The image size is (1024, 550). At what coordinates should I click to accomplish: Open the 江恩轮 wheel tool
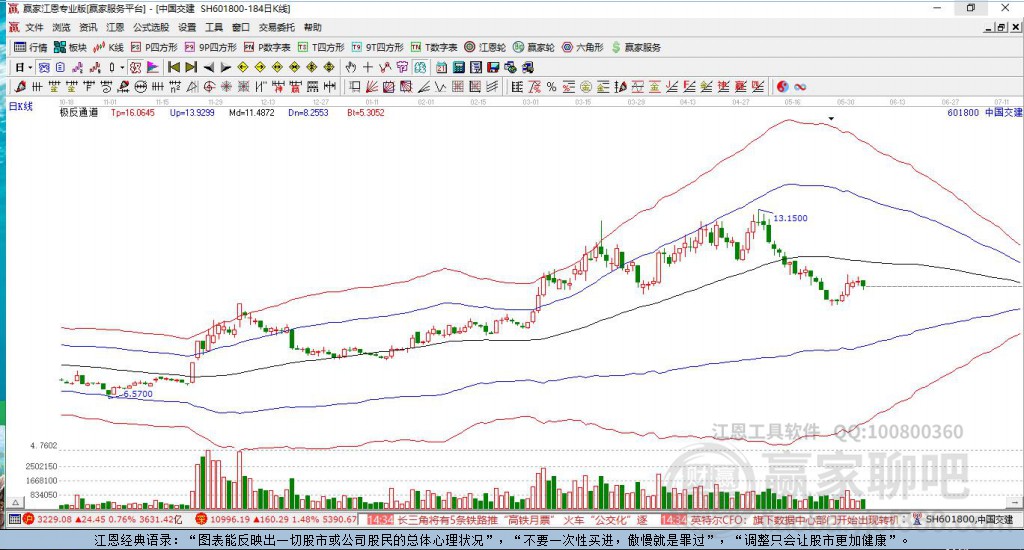(x=485, y=47)
